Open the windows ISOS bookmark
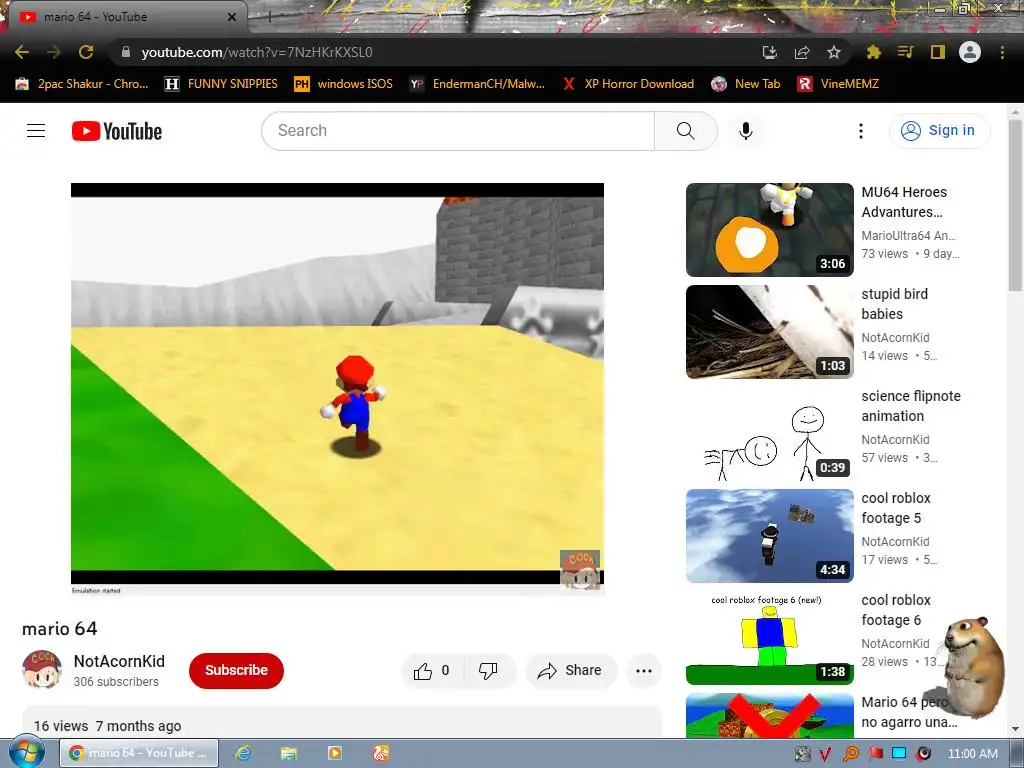The height and width of the screenshot is (768, 1024). (x=344, y=84)
